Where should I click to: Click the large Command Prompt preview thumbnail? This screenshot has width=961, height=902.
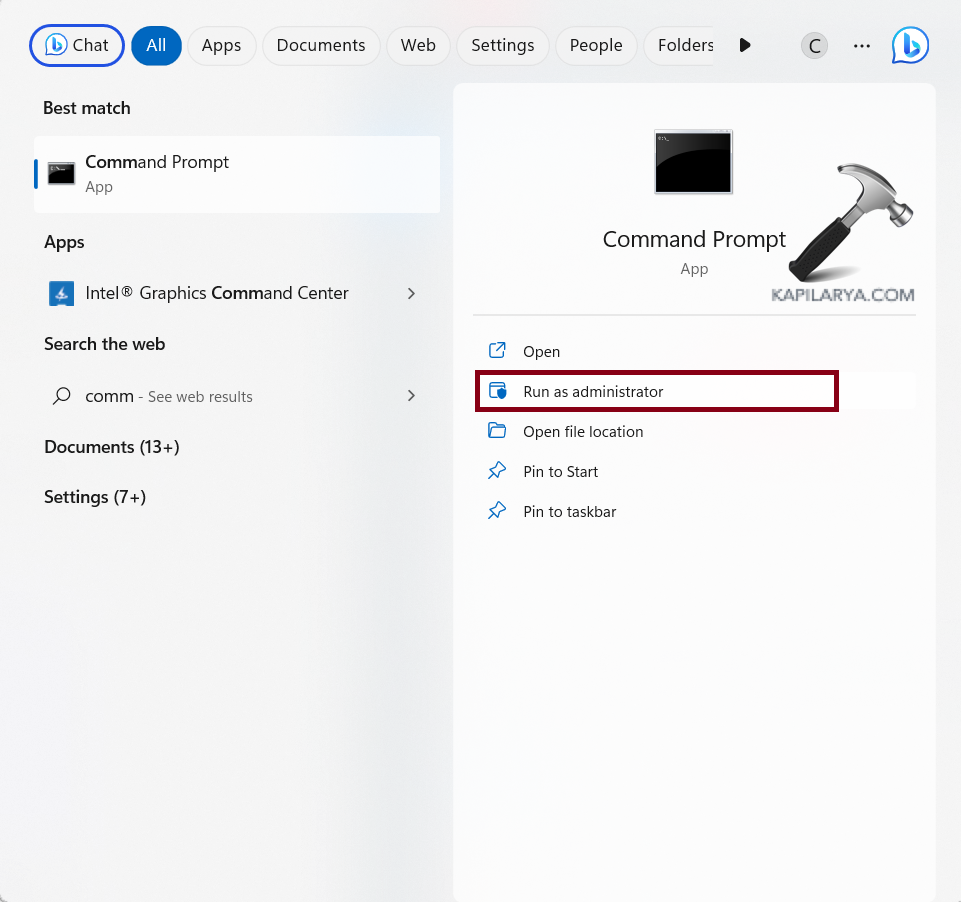[x=693, y=162]
